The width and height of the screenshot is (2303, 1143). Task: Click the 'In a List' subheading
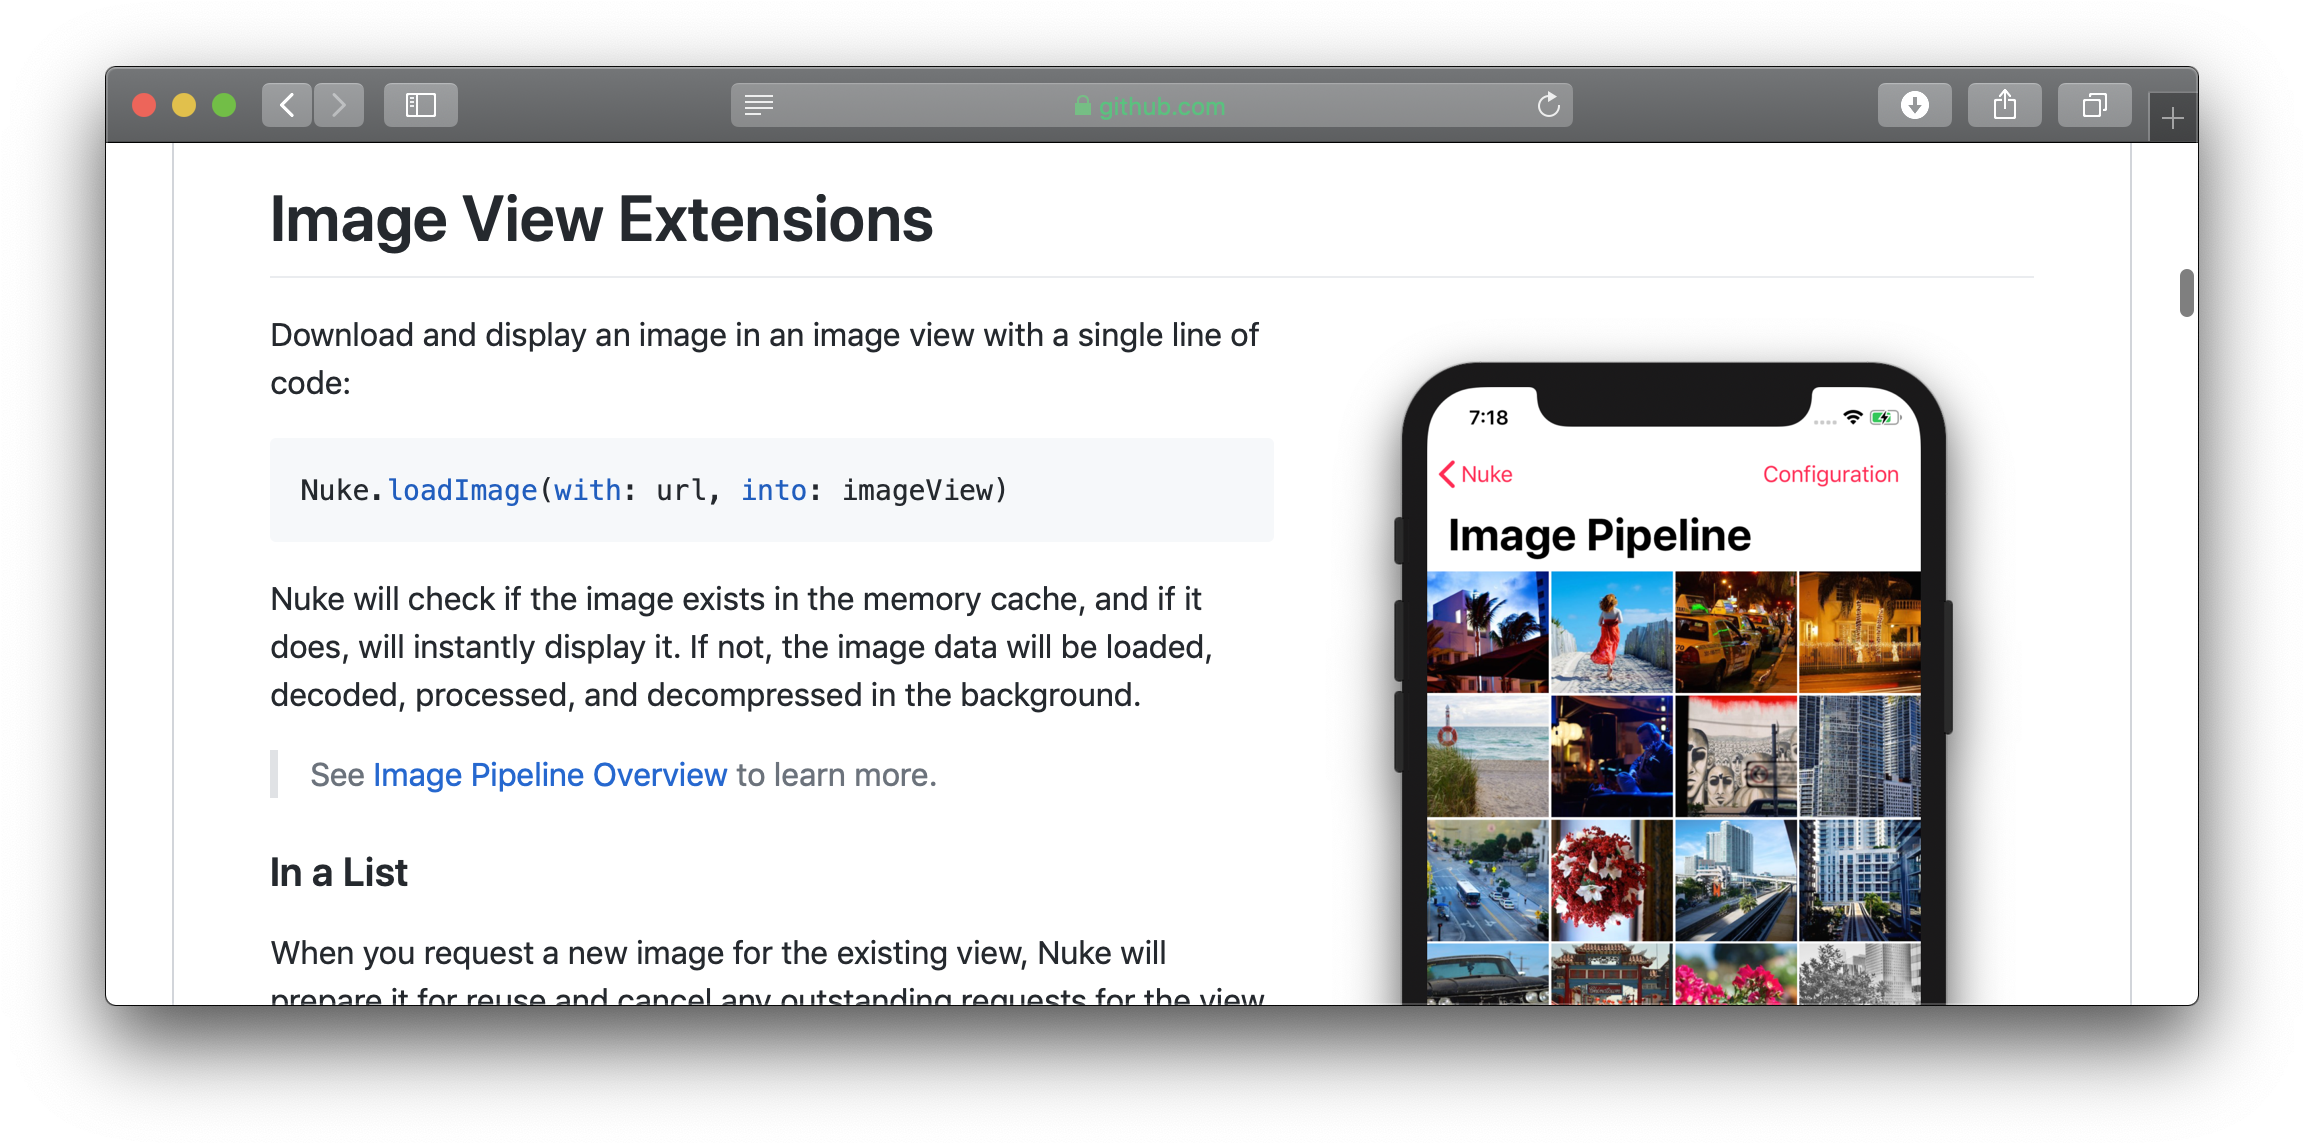click(x=339, y=873)
